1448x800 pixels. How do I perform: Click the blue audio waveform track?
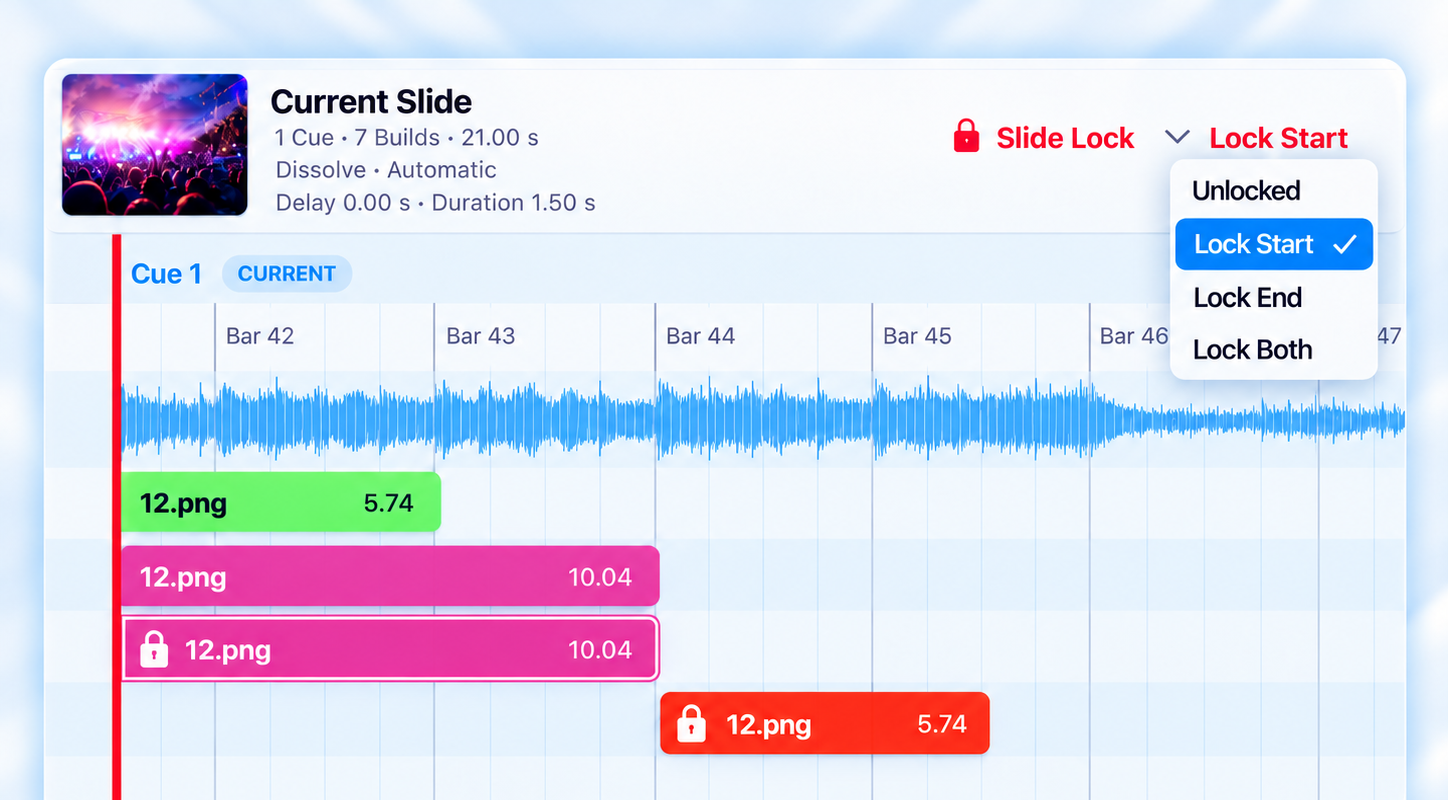click(763, 418)
